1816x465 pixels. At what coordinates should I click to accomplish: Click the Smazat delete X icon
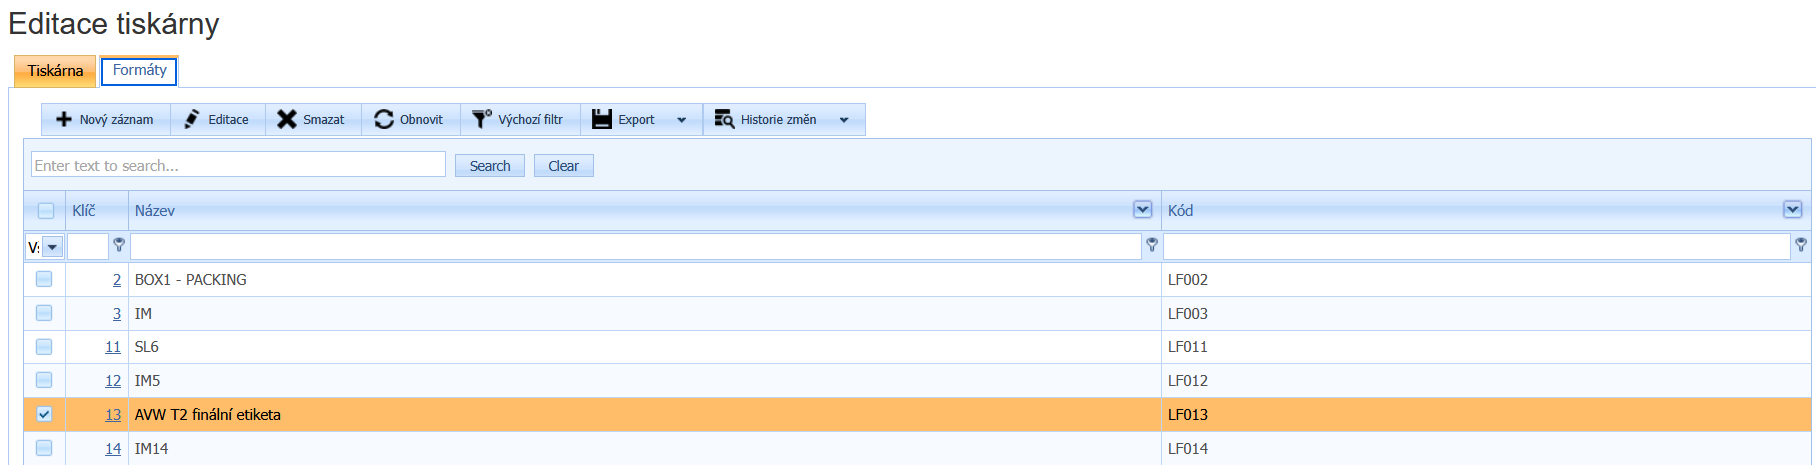click(x=287, y=119)
